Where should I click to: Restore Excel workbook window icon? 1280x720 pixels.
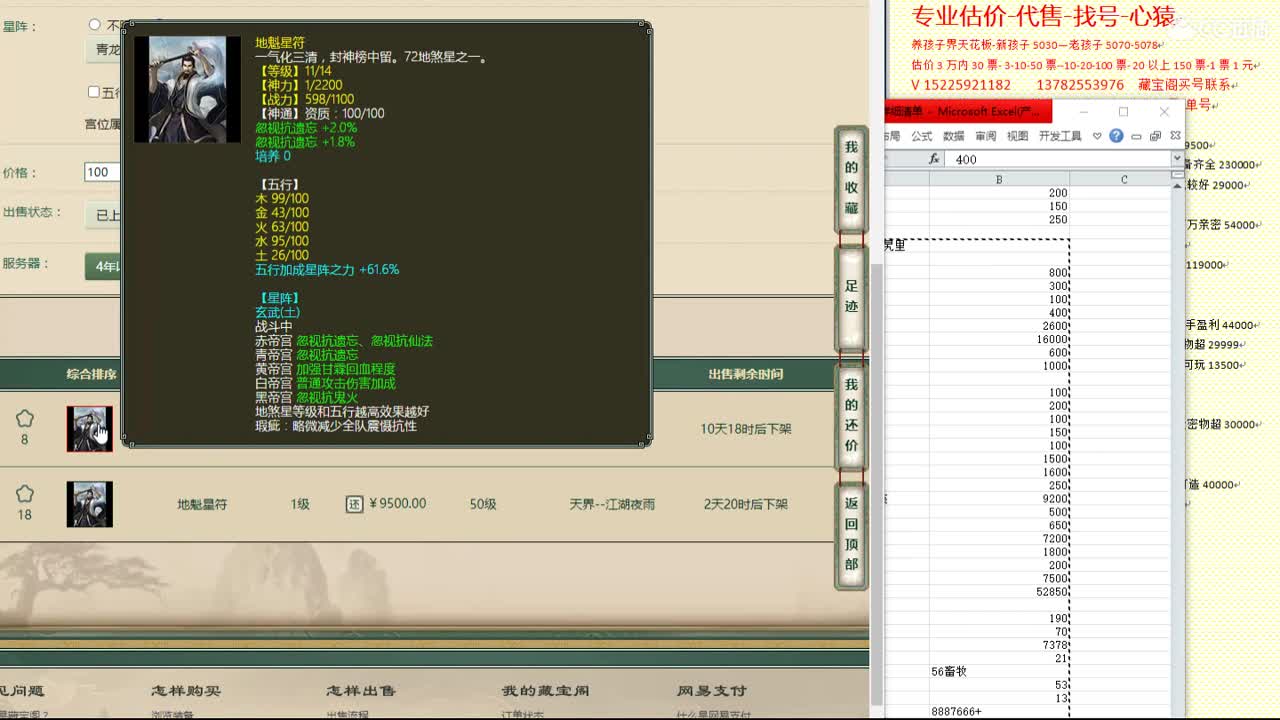1155,136
